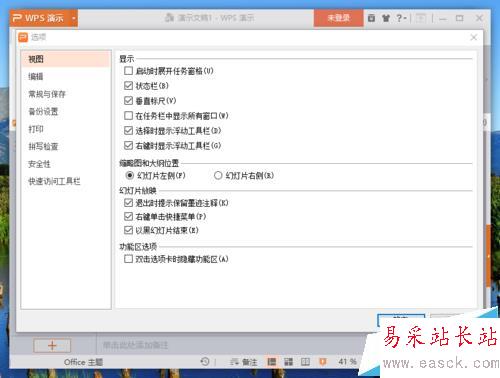The height and width of the screenshot is (378, 500).
Task: Uncheck 右键单击快捷菜单(P) checkbox
Action: coord(128,217)
